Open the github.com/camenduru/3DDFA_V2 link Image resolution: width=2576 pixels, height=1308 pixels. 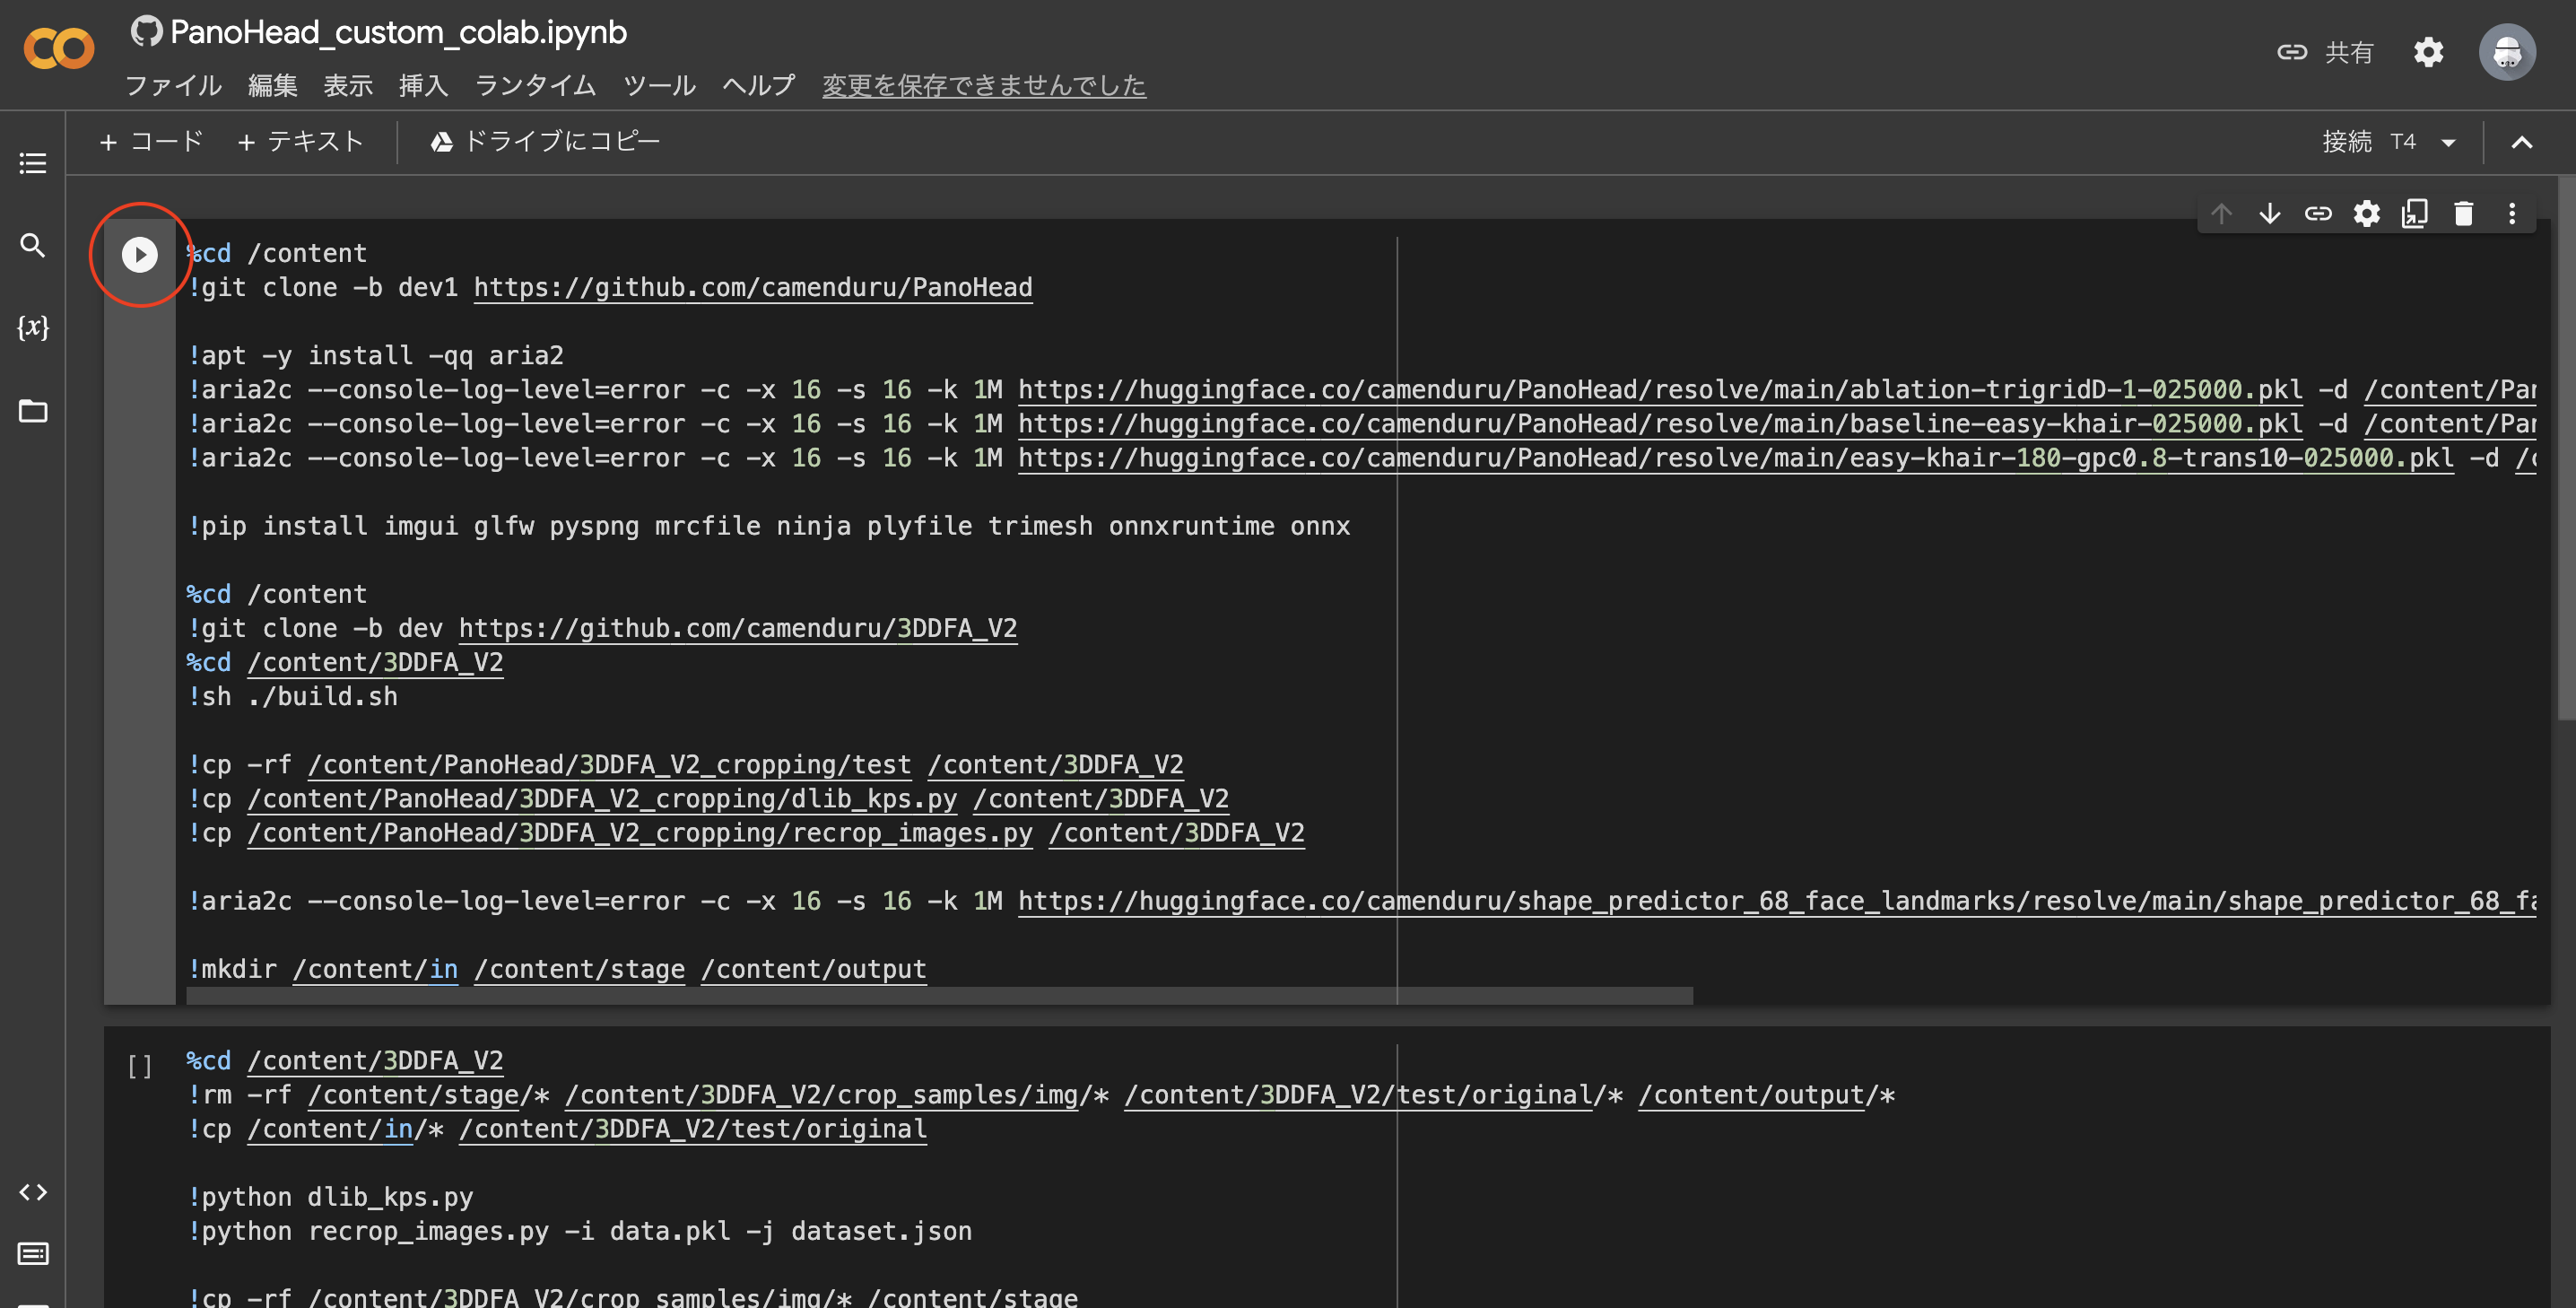click(738, 629)
